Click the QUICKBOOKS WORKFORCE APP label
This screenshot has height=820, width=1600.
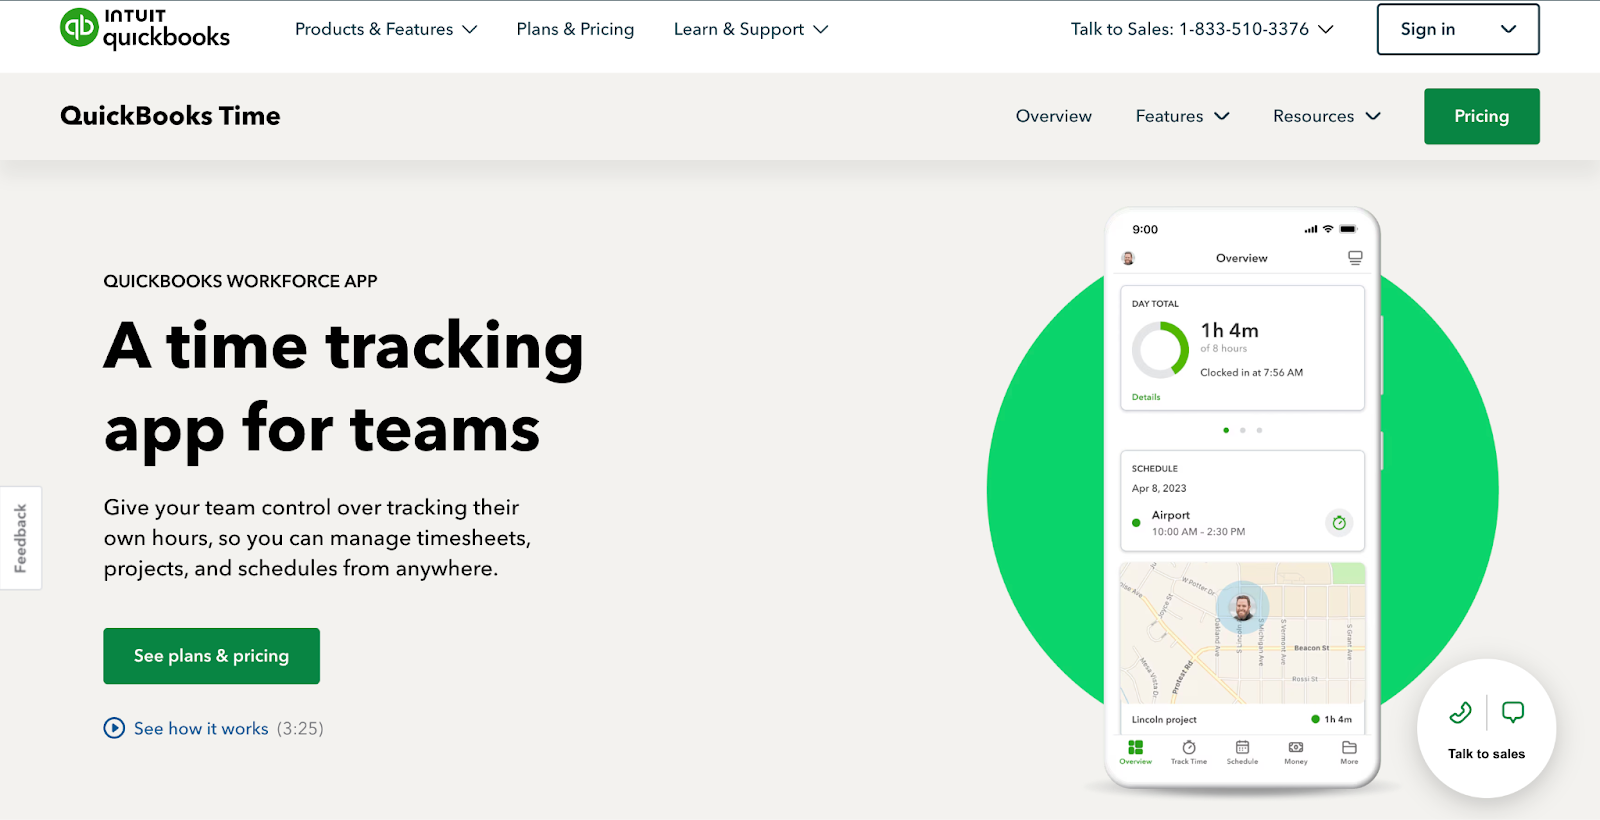pyautogui.click(x=240, y=281)
